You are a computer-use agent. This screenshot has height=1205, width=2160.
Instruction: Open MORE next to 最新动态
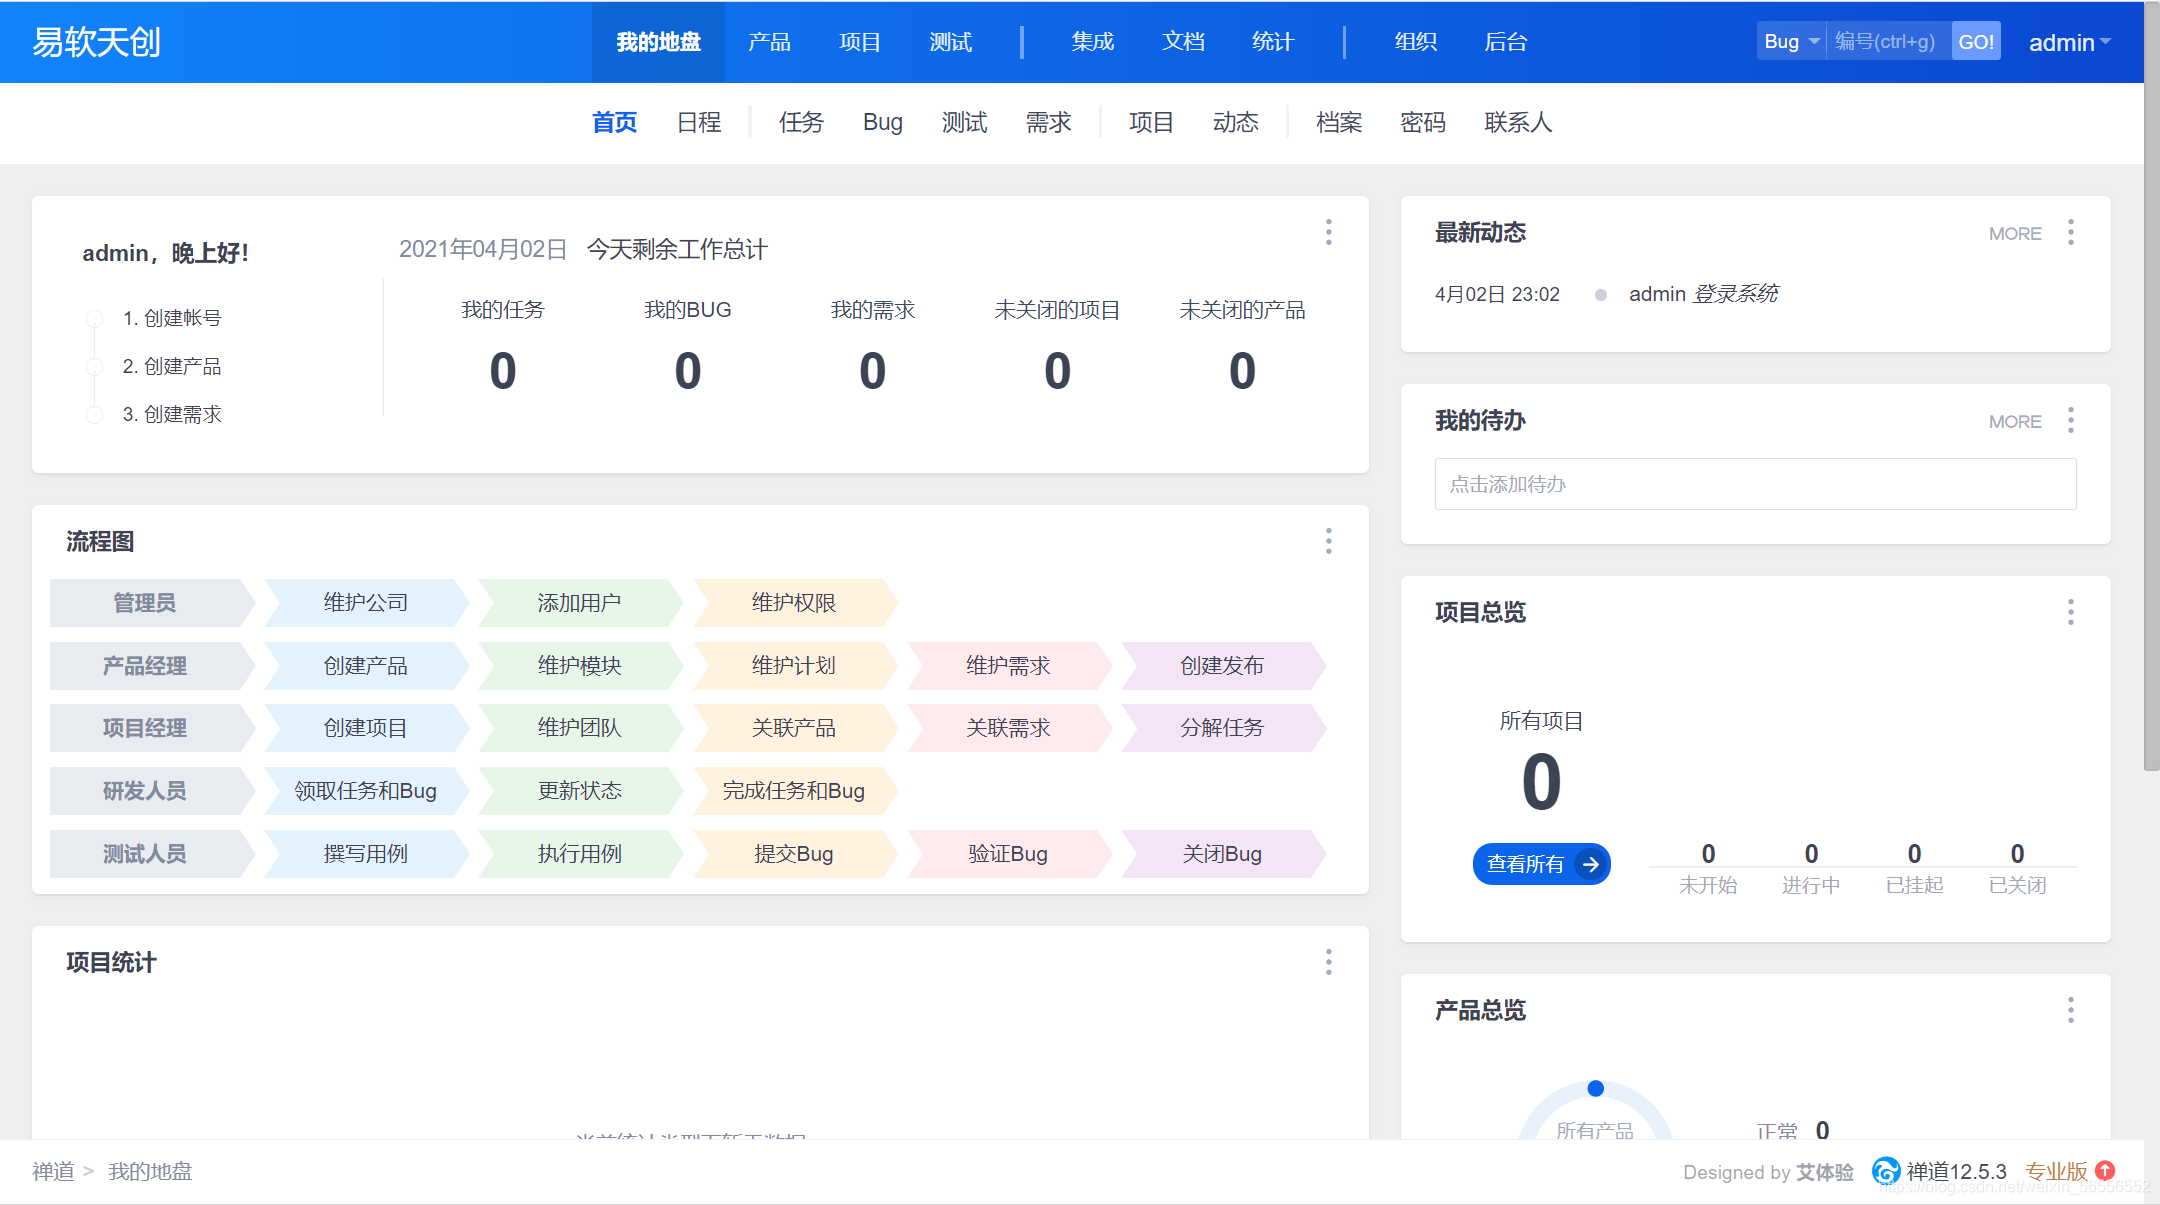pyautogui.click(x=2014, y=233)
